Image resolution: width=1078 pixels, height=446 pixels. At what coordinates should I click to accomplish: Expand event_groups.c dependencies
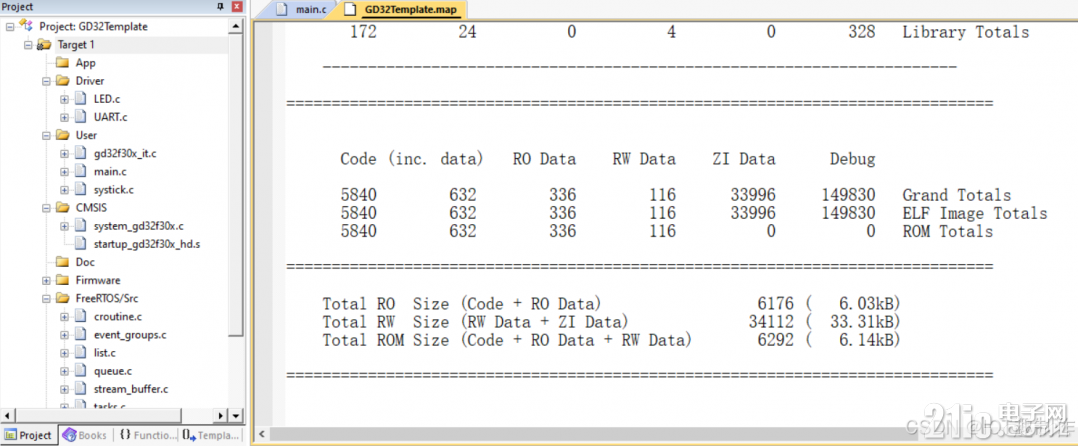[65, 335]
